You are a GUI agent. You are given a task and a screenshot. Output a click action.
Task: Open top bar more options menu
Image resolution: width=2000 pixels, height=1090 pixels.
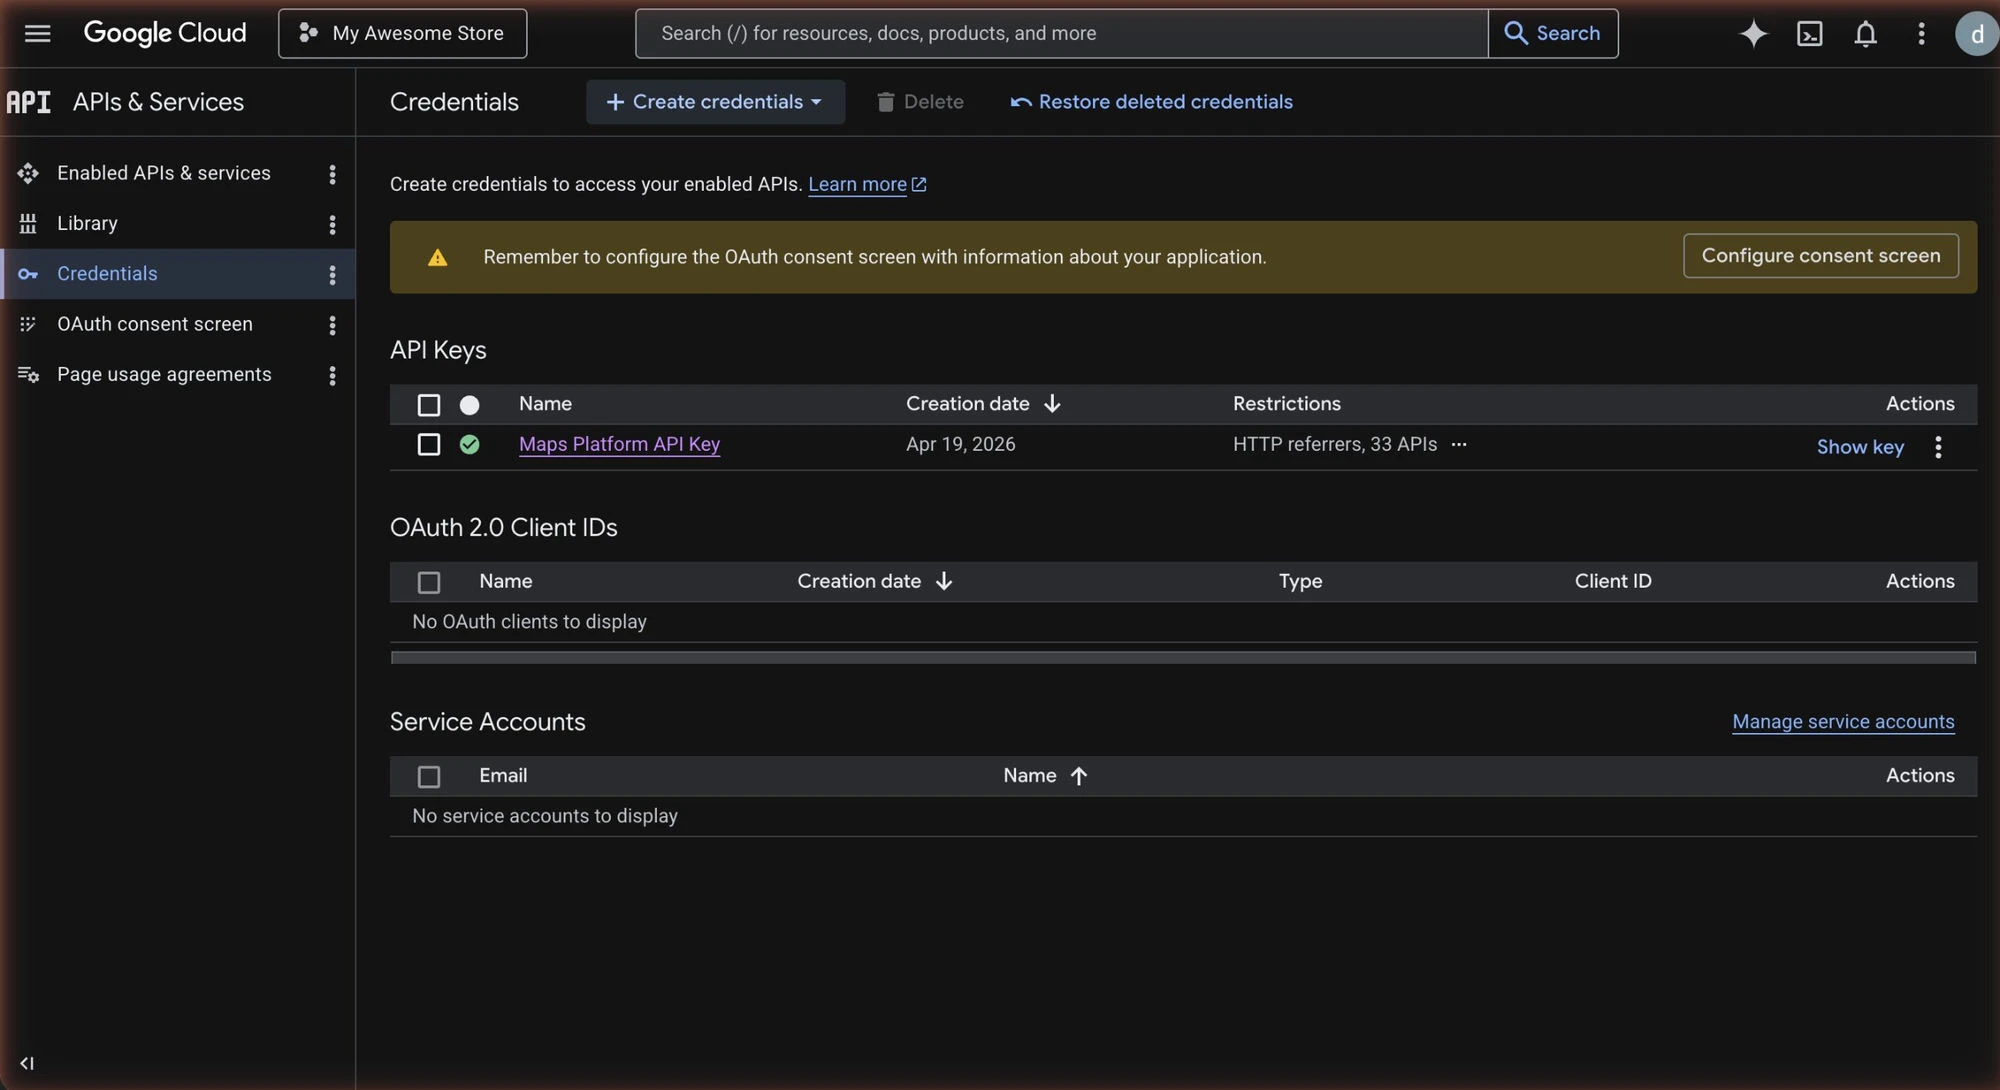point(1921,33)
